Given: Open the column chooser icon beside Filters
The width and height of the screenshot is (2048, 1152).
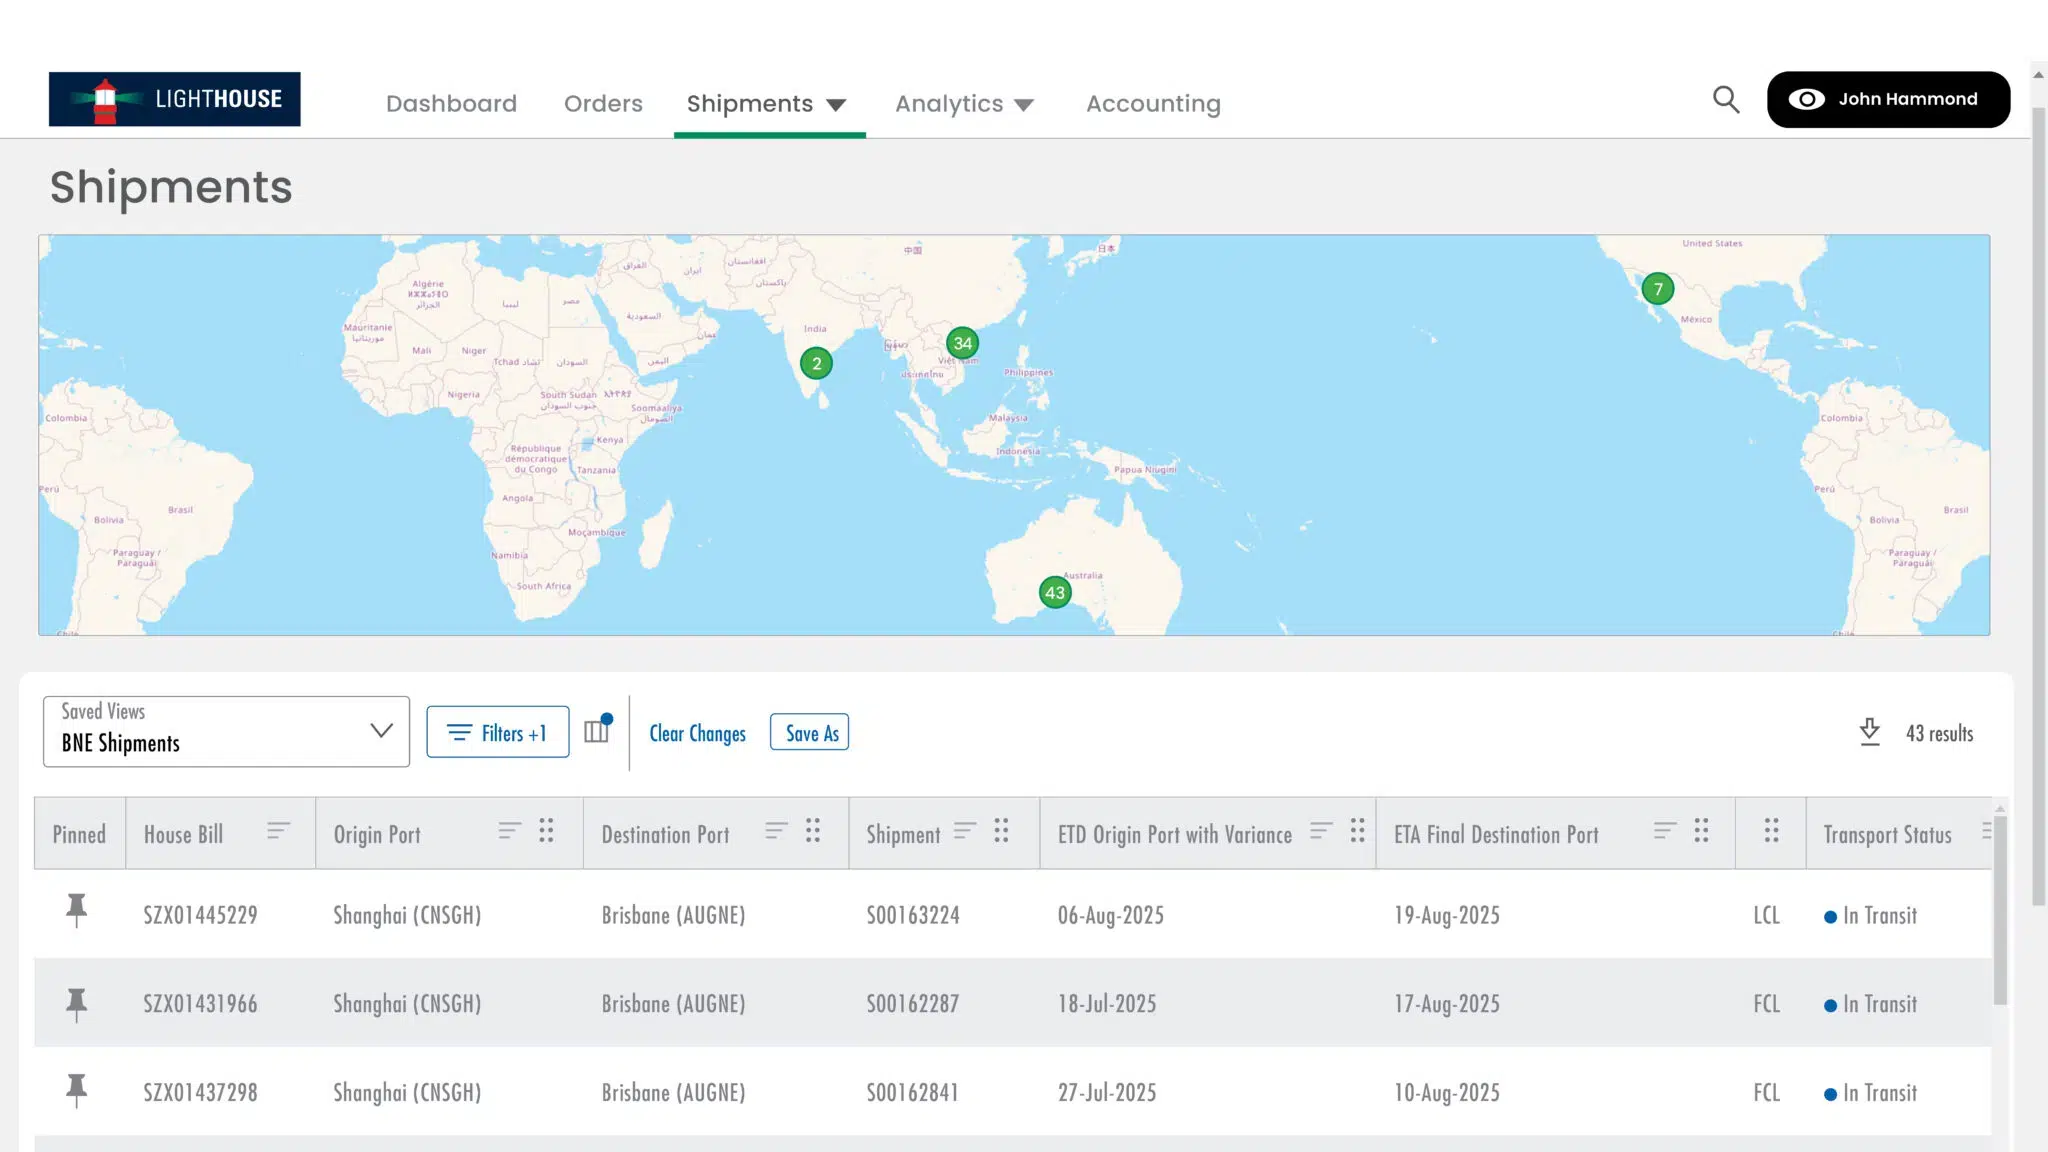Looking at the screenshot, I should click(596, 731).
